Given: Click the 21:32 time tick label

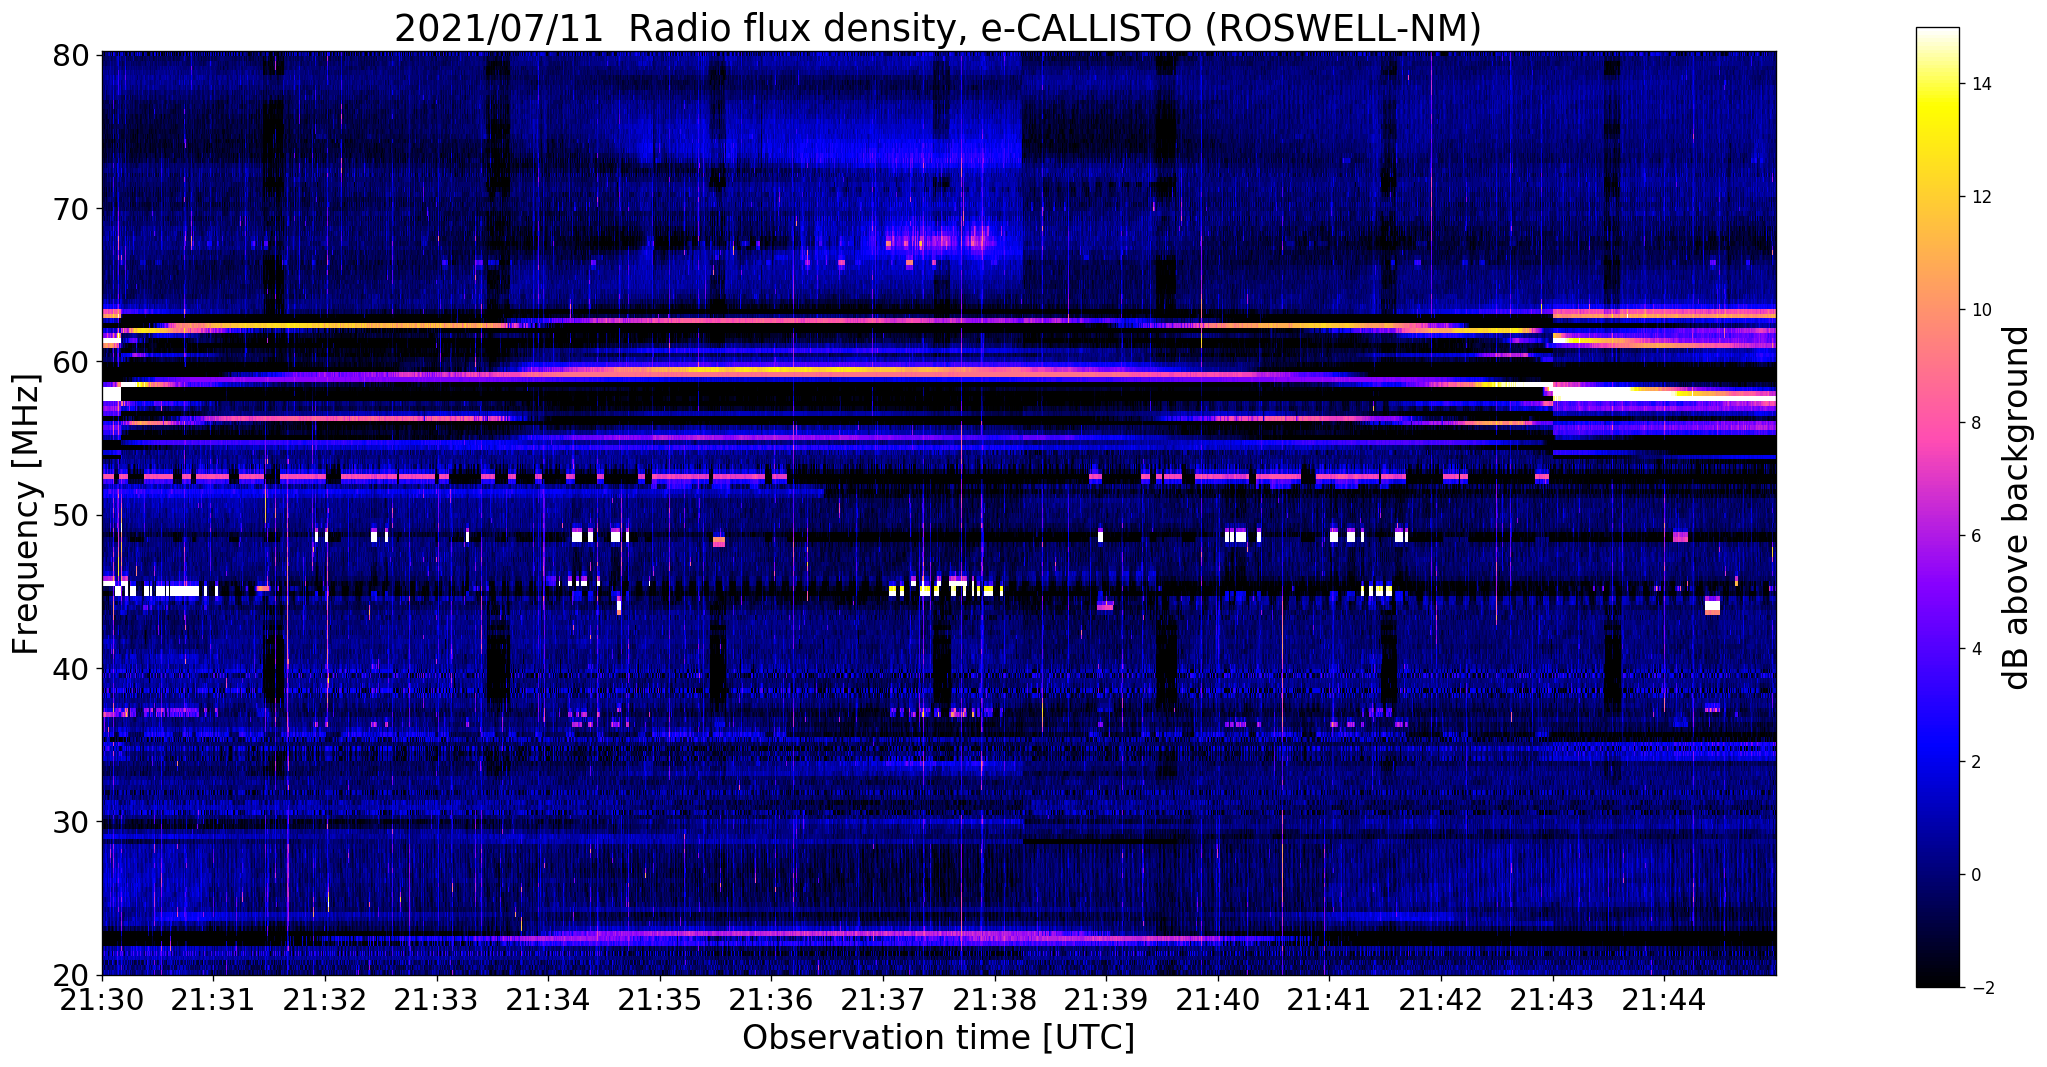Looking at the screenshot, I should (324, 1000).
